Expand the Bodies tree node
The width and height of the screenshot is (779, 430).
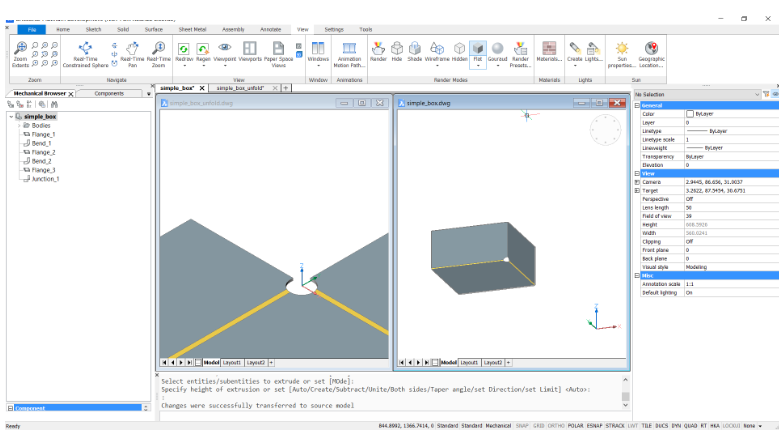[20, 125]
